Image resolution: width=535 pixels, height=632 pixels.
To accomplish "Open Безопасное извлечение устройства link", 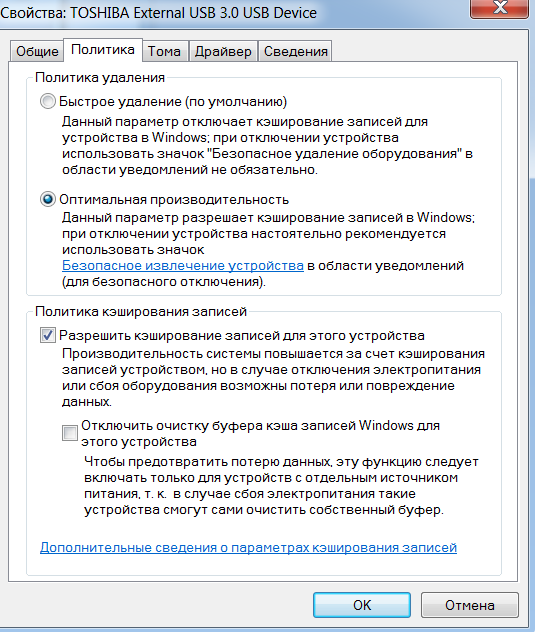I will click(x=183, y=266).
